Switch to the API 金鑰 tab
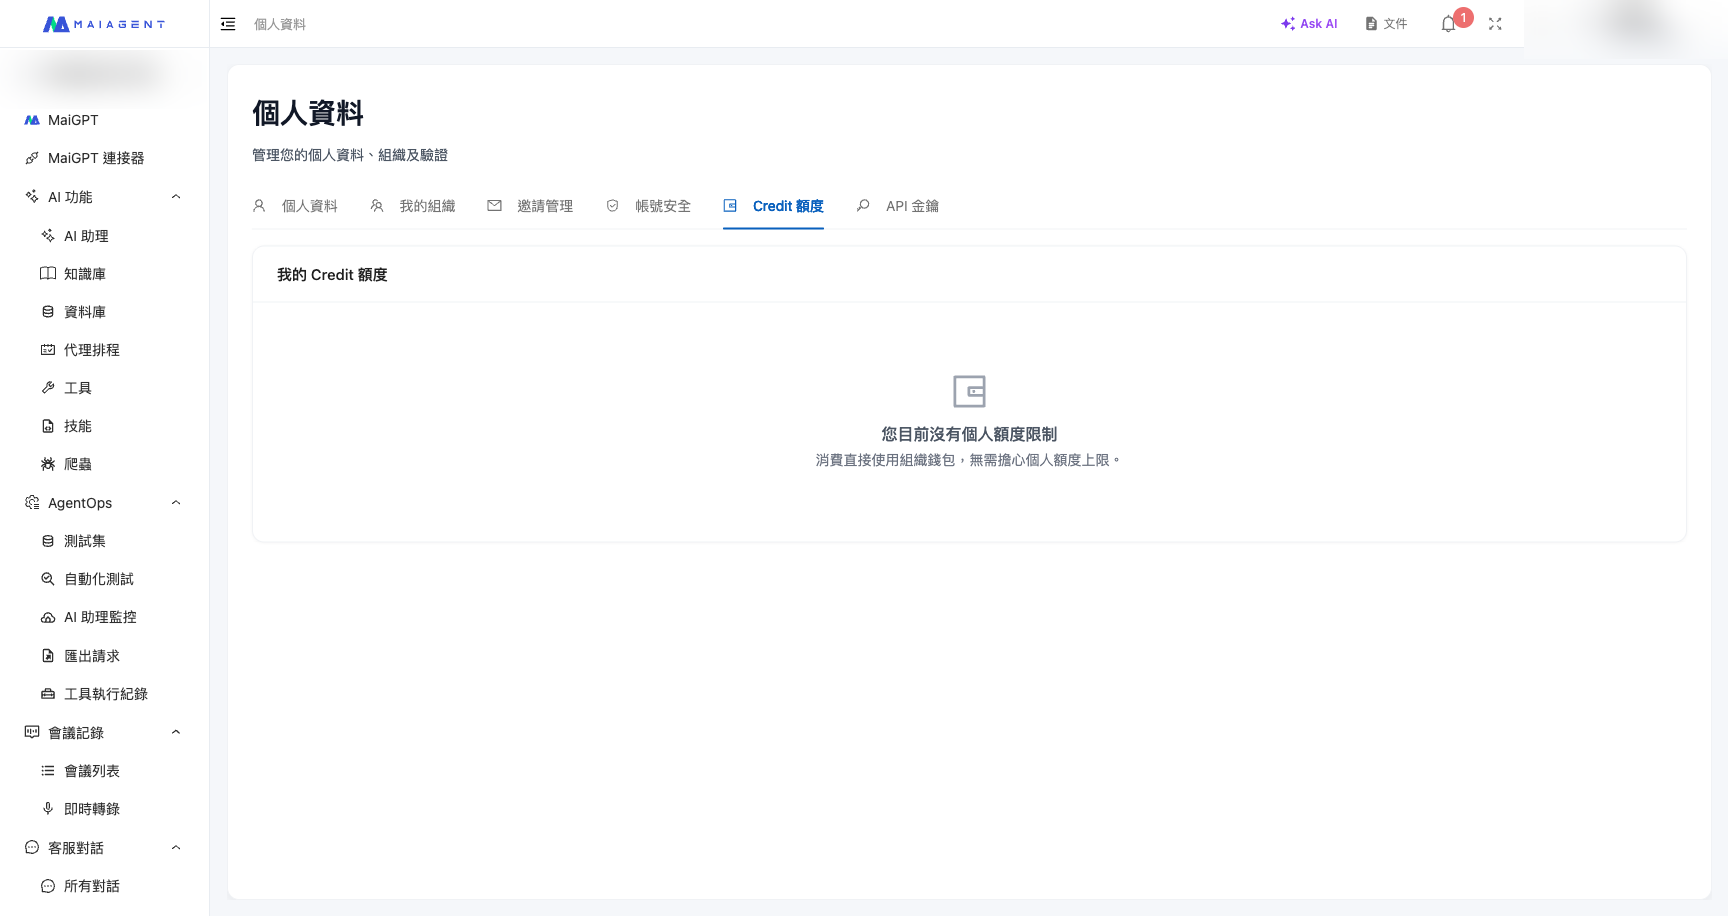This screenshot has width=1728, height=916. point(898,206)
